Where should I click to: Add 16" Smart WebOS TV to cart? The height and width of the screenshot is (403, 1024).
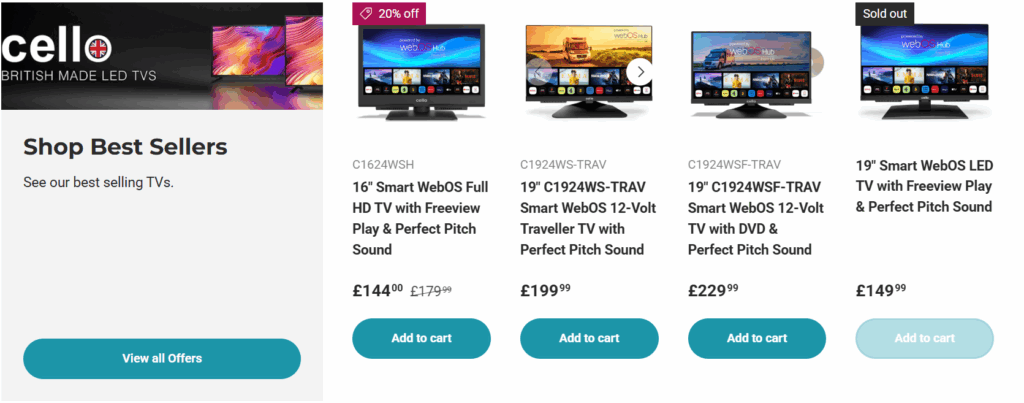pyautogui.click(x=421, y=338)
